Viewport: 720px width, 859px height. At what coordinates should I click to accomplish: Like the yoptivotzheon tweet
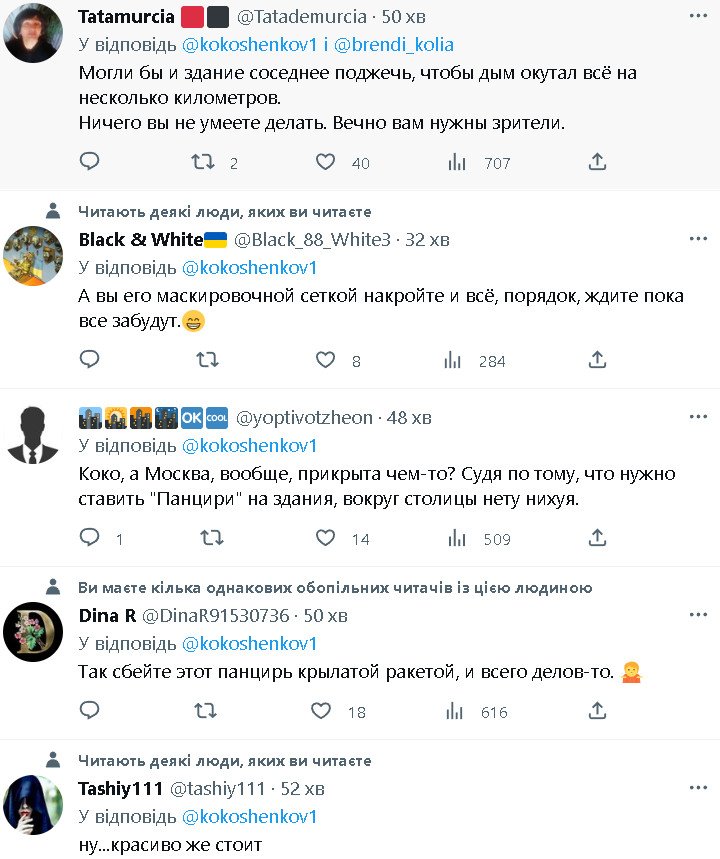coord(325,538)
